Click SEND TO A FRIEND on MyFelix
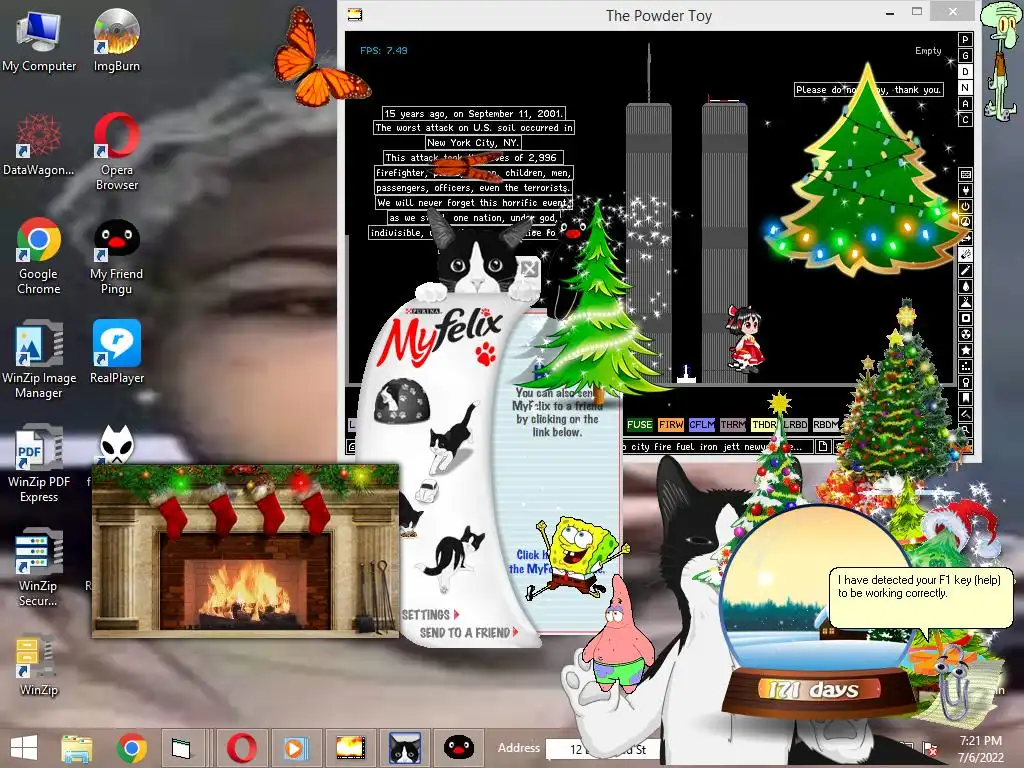 coord(469,633)
